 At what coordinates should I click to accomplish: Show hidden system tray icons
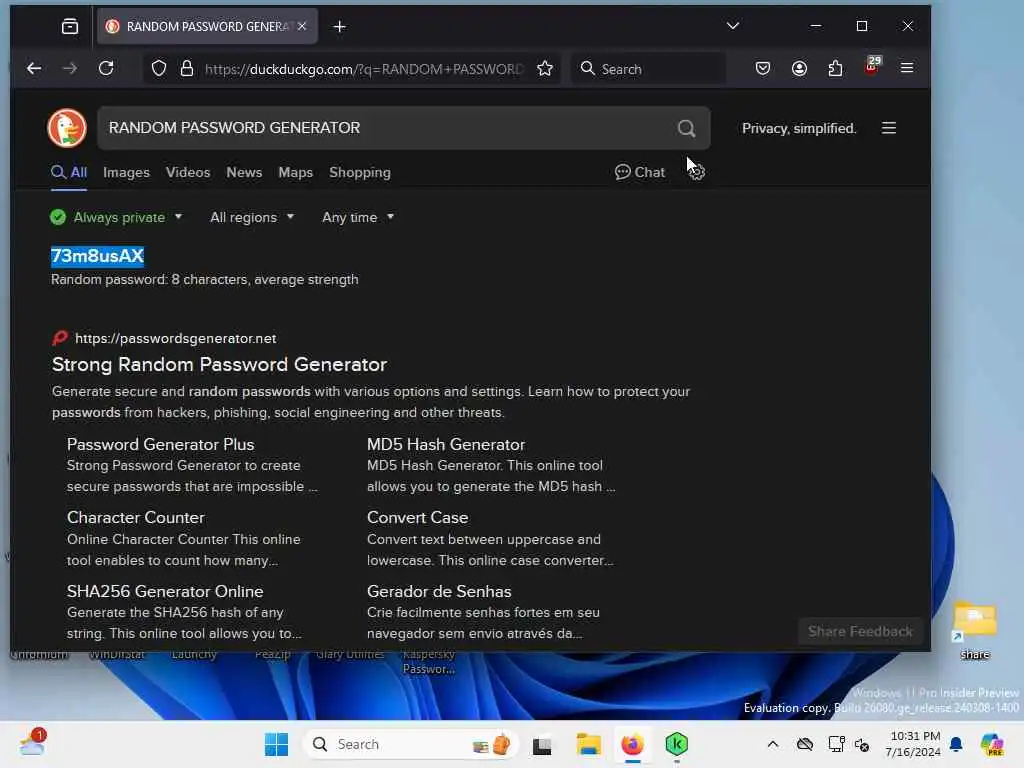[x=773, y=744]
